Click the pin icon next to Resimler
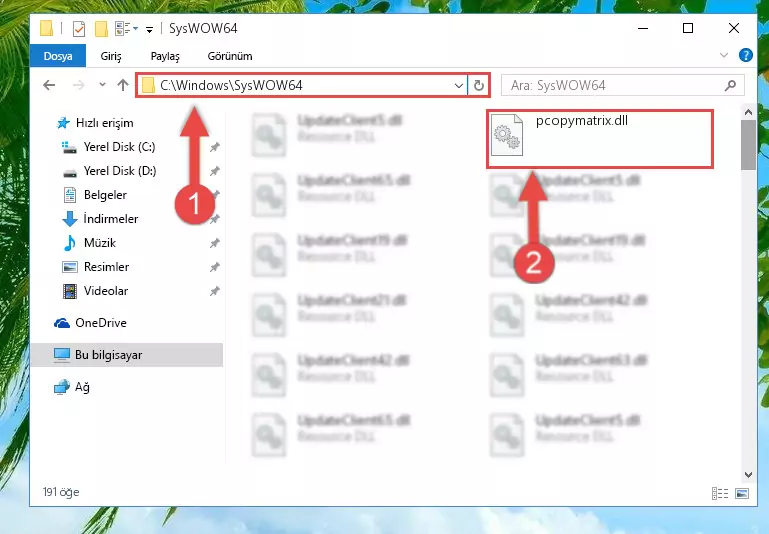Image resolution: width=769 pixels, height=534 pixels. 214,267
